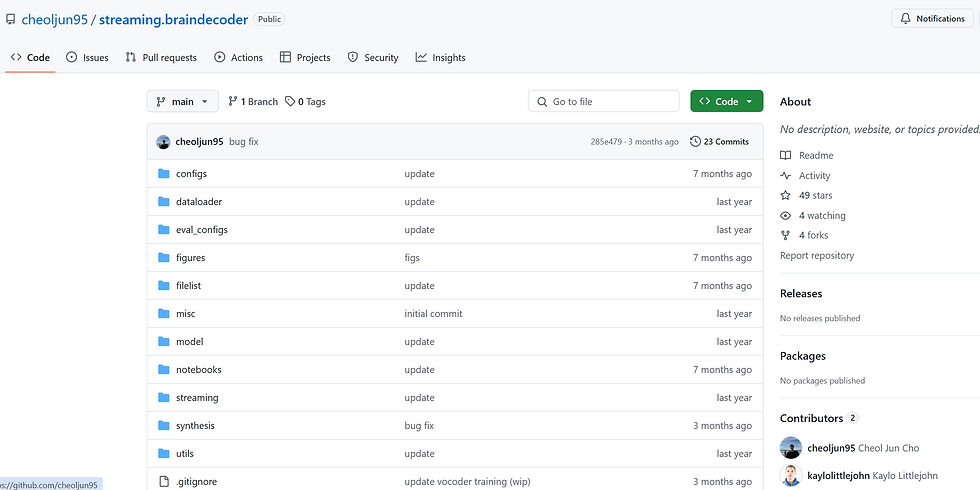Open the synthesis folder name
Viewport: 980px width, 490px height.
(195, 426)
